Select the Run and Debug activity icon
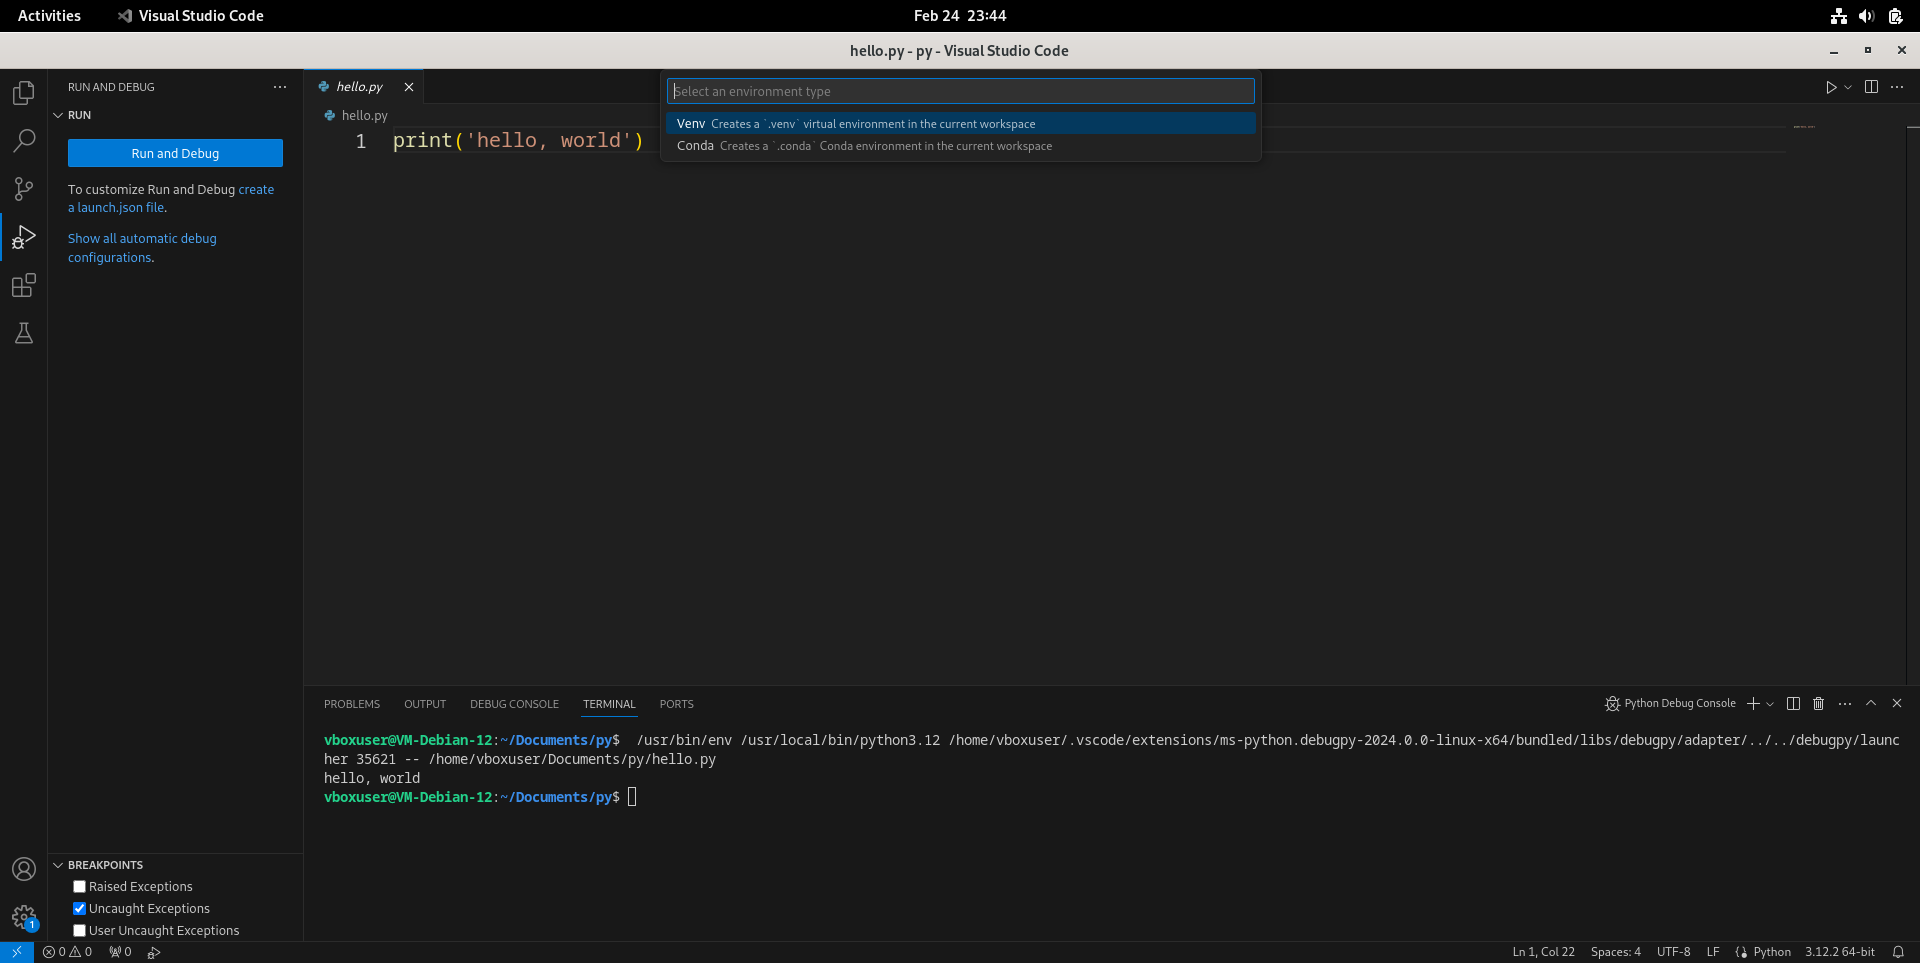Image resolution: width=1920 pixels, height=963 pixels. click(24, 237)
